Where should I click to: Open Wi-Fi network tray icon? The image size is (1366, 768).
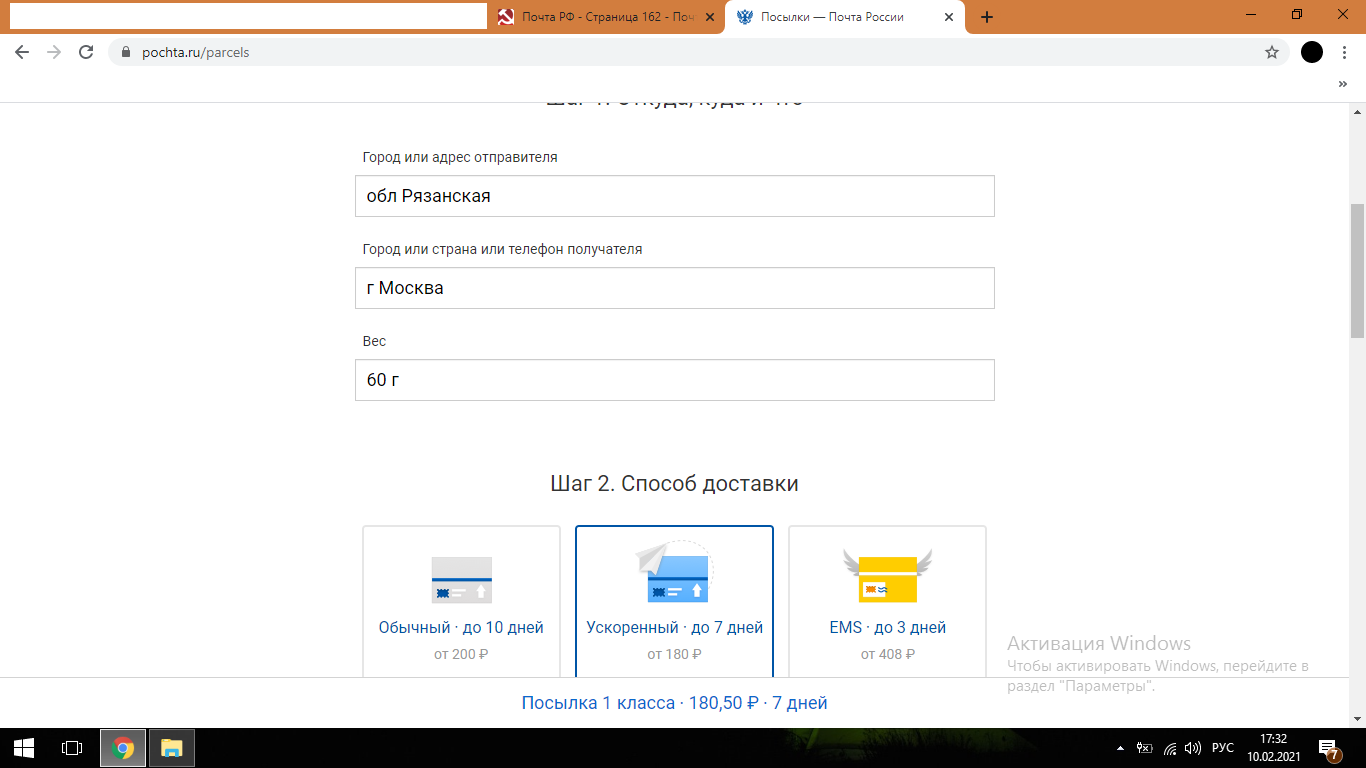tap(1170, 748)
